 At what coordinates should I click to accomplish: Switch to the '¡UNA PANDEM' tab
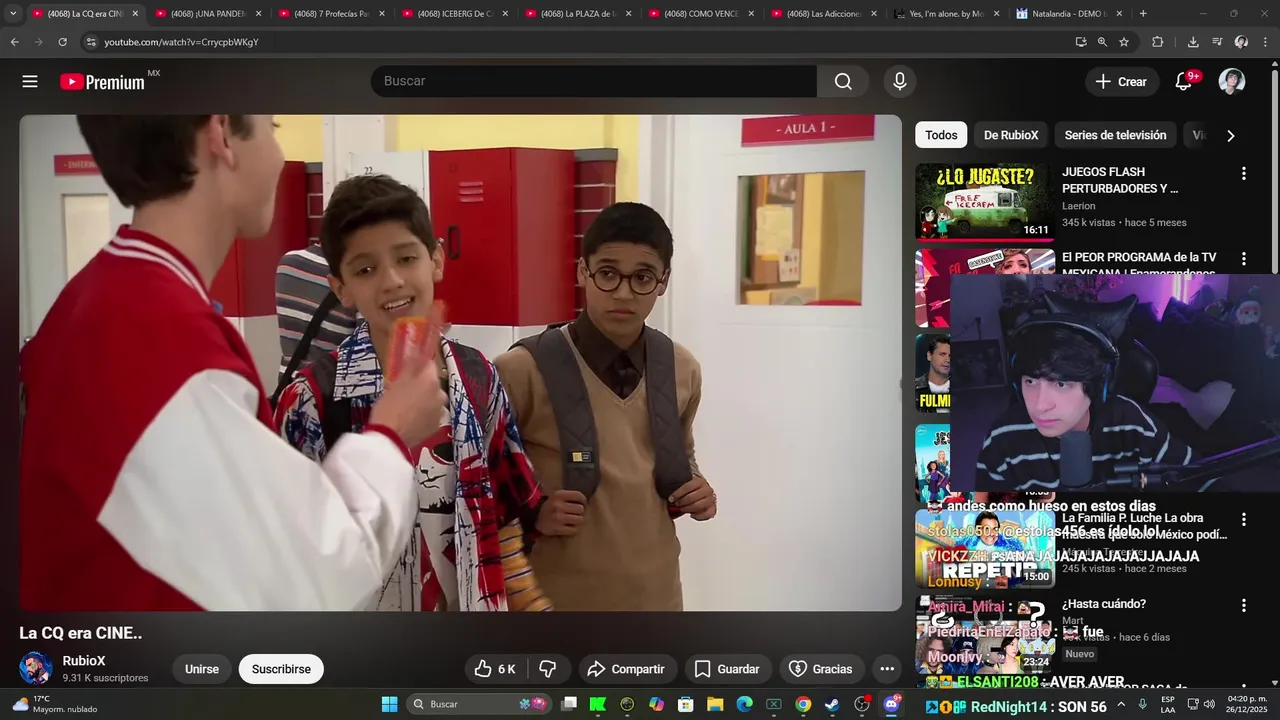207,14
